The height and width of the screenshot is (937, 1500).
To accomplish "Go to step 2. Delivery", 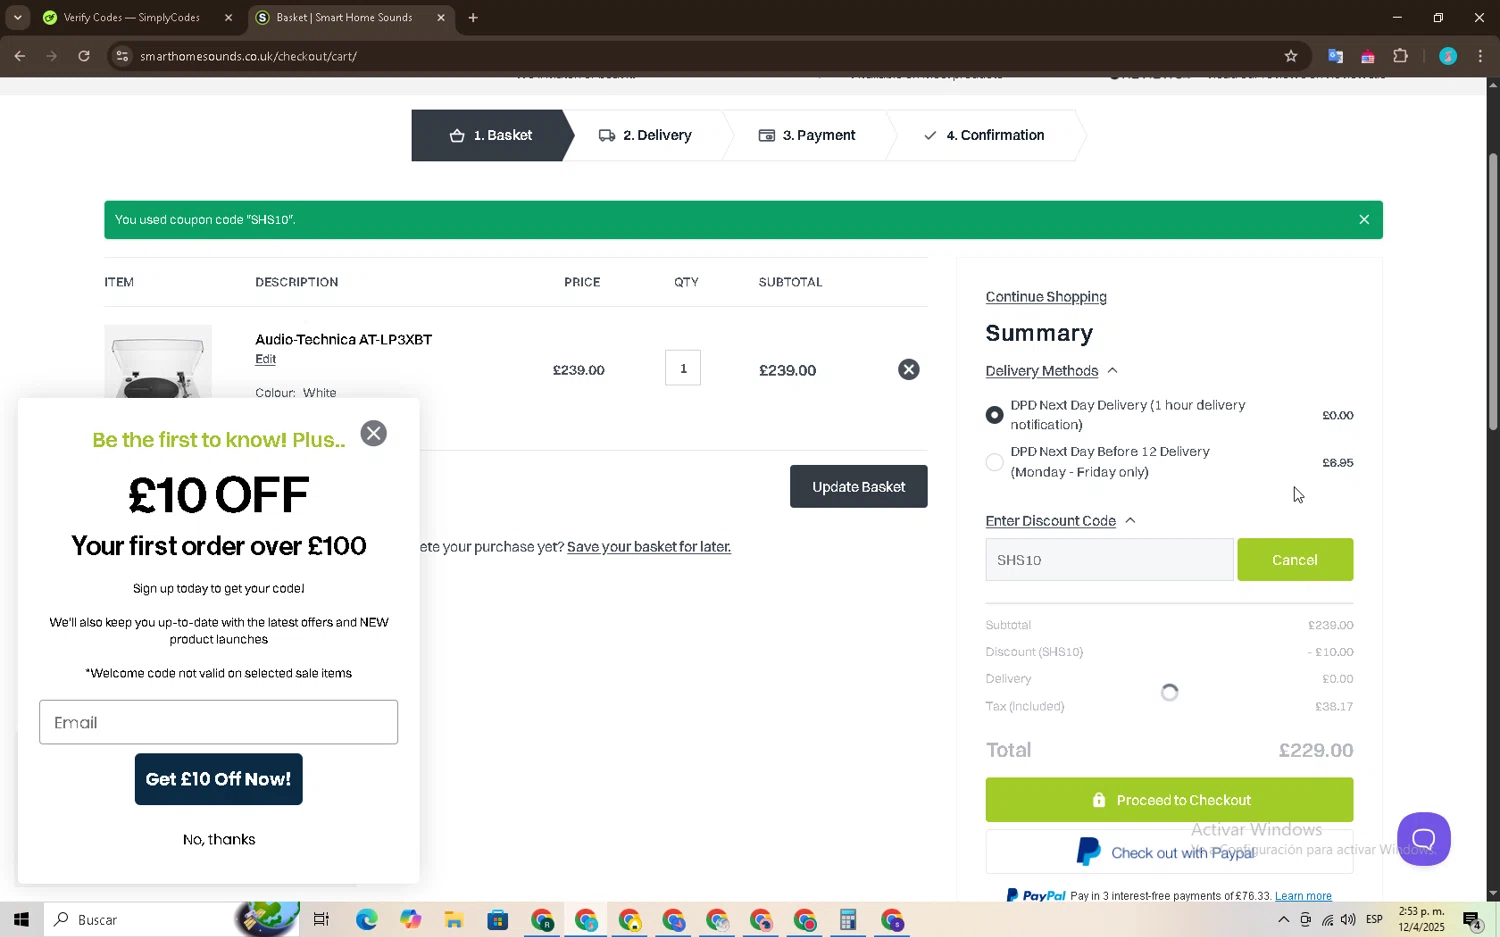I will tap(646, 135).
